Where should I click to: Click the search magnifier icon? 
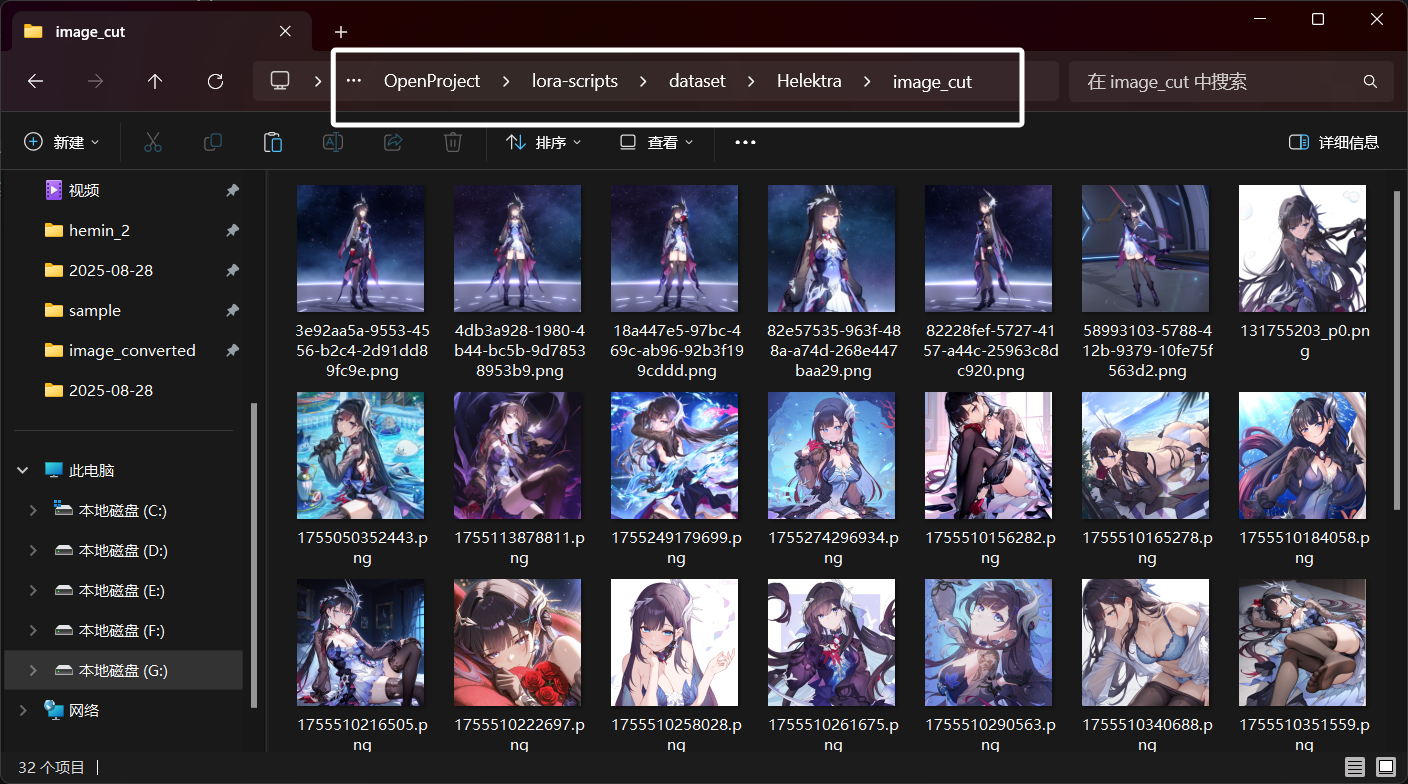pos(1370,82)
